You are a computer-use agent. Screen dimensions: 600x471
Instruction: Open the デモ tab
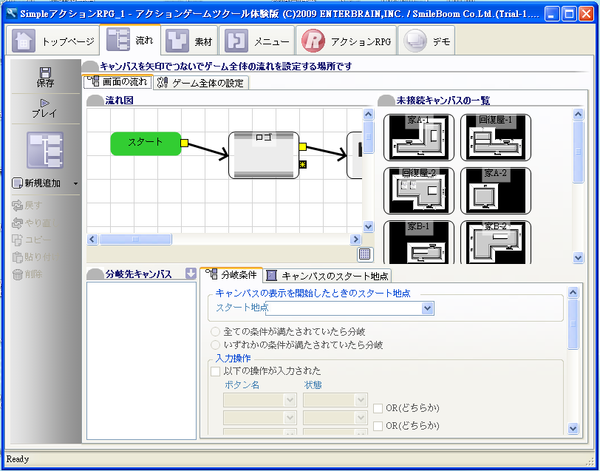click(427, 41)
